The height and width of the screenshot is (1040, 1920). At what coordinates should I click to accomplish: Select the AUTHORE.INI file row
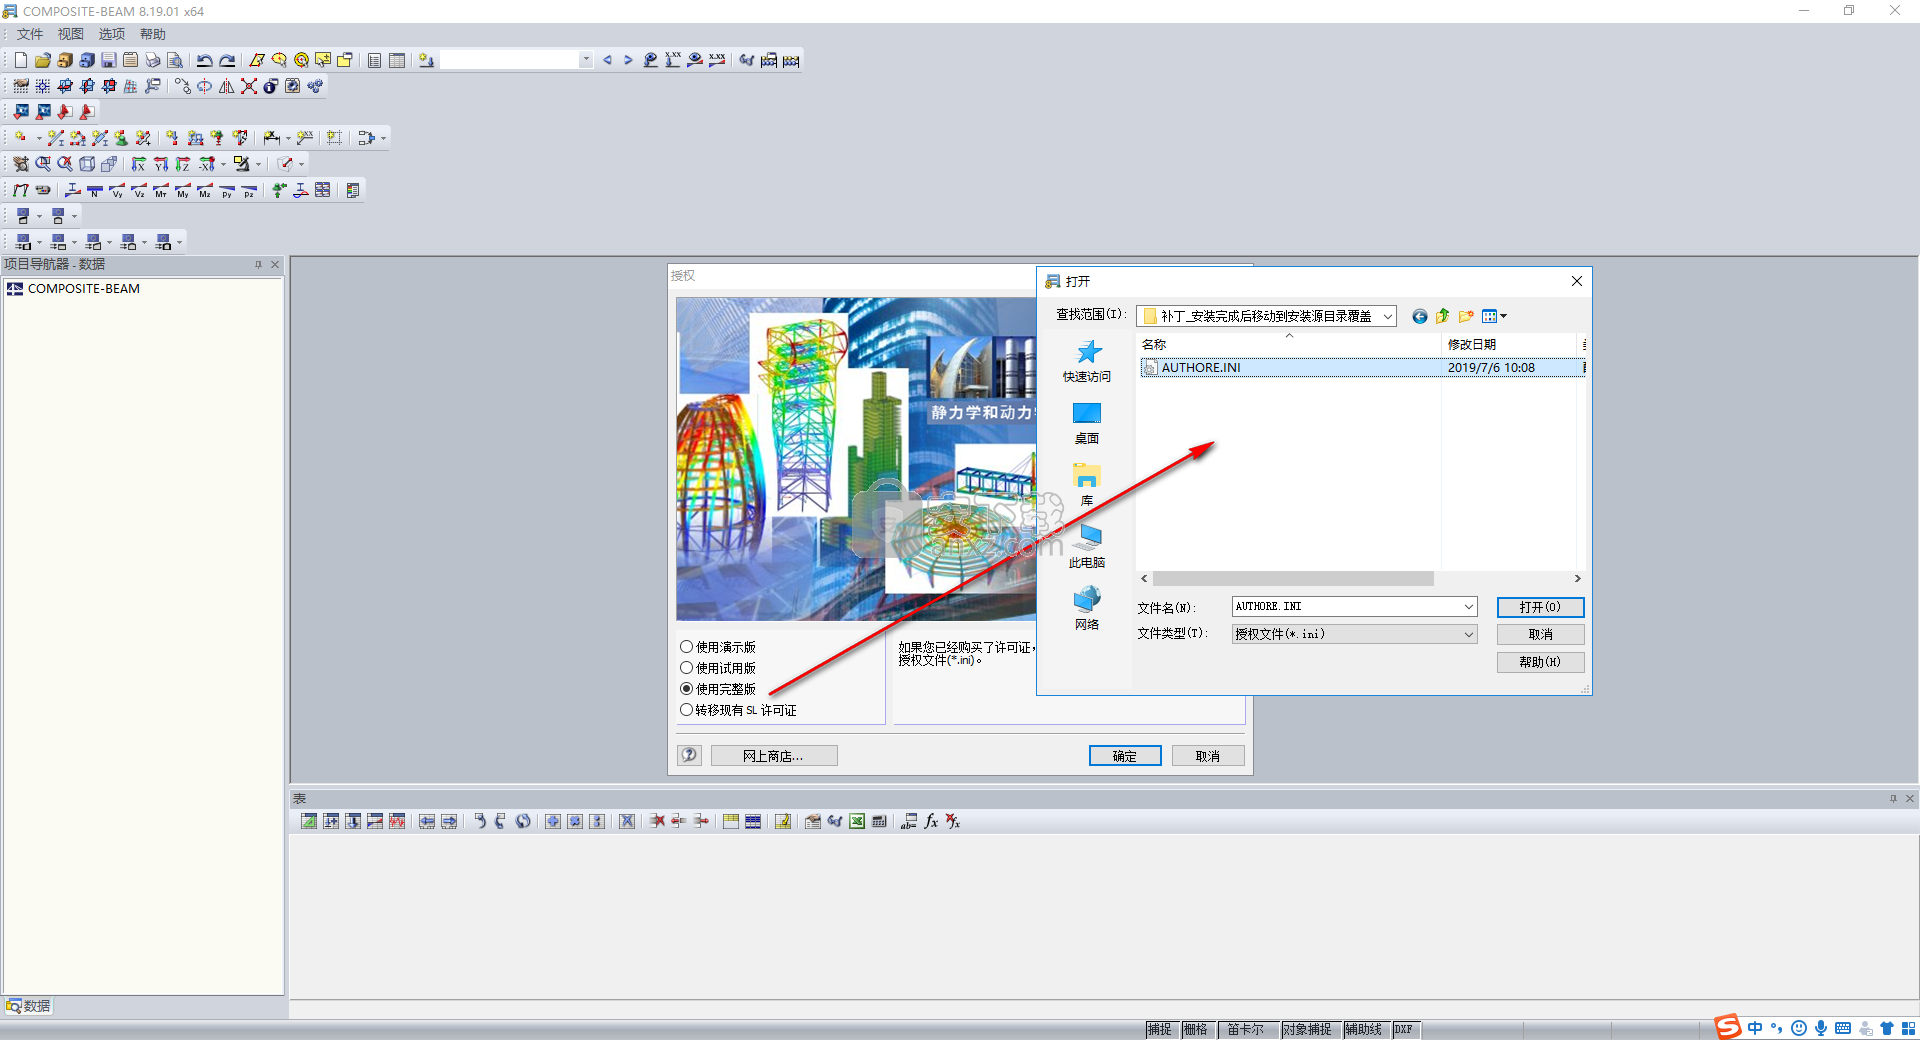tap(1363, 368)
